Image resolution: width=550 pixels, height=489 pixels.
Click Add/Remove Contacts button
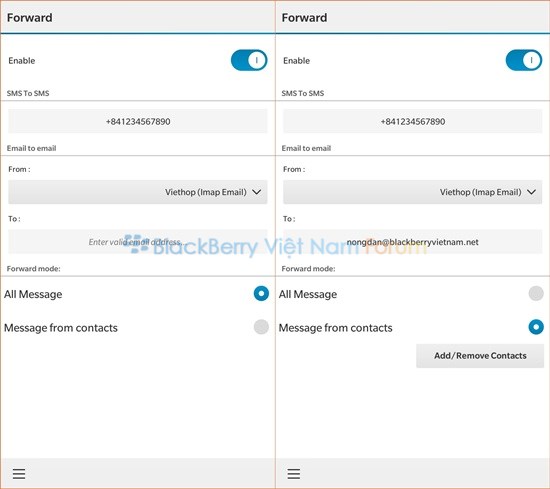[x=480, y=356]
